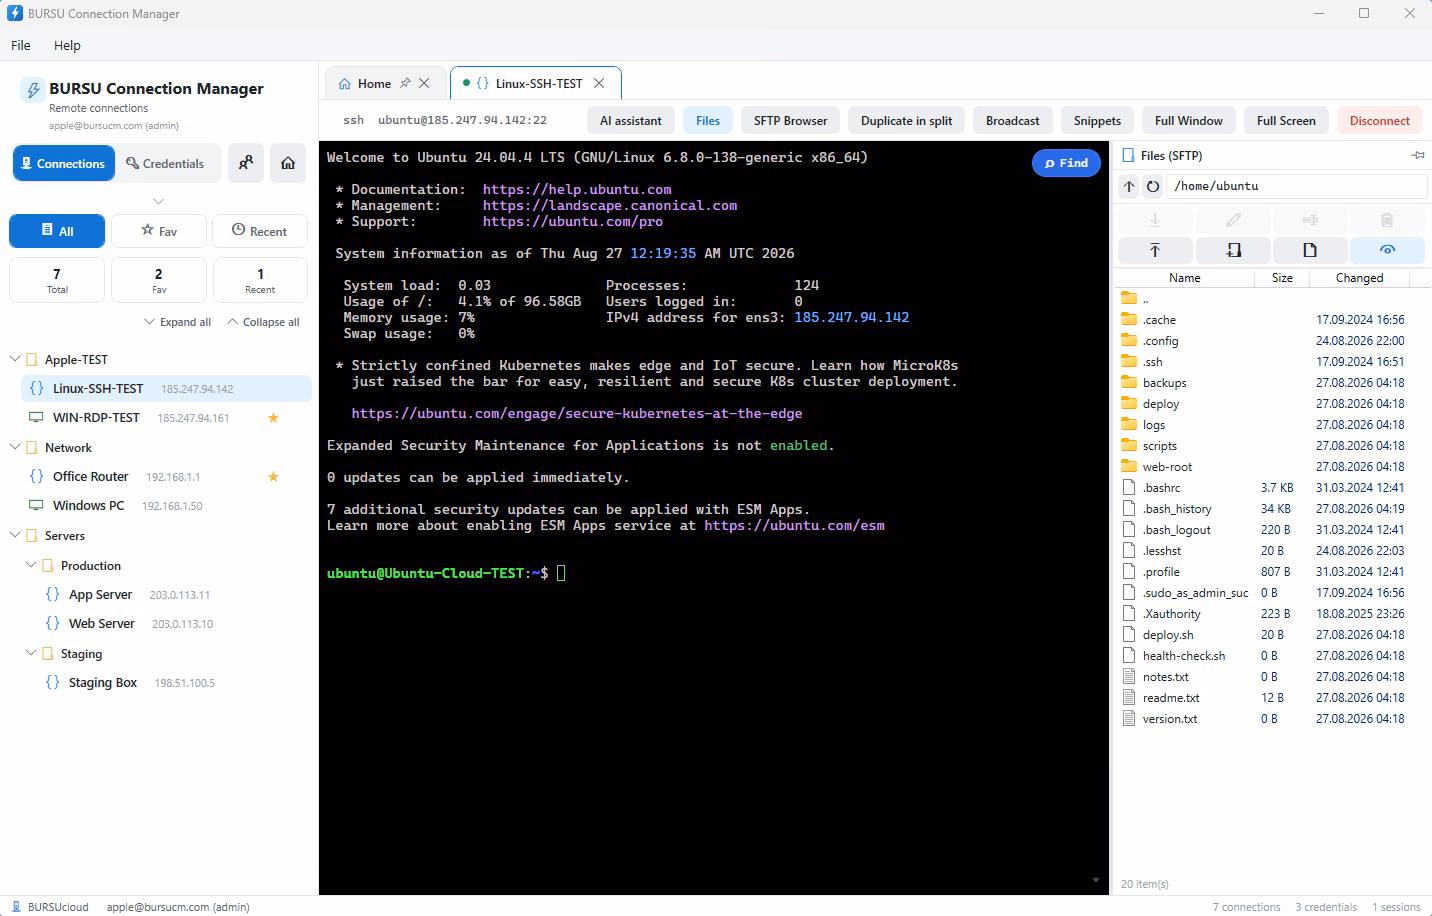Open the users/team management icon
The image size is (1432, 916).
tap(246, 163)
